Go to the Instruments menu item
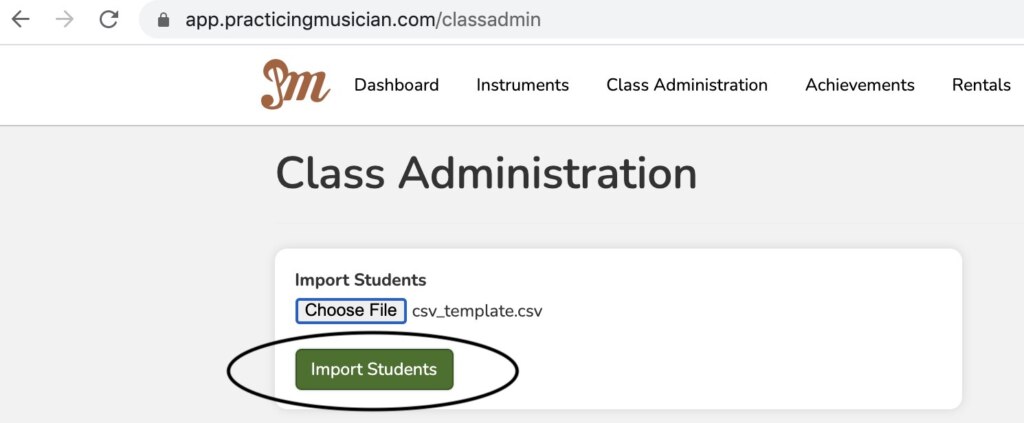The height and width of the screenshot is (423, 1024). pyautogui.click(x=522, y=85)
